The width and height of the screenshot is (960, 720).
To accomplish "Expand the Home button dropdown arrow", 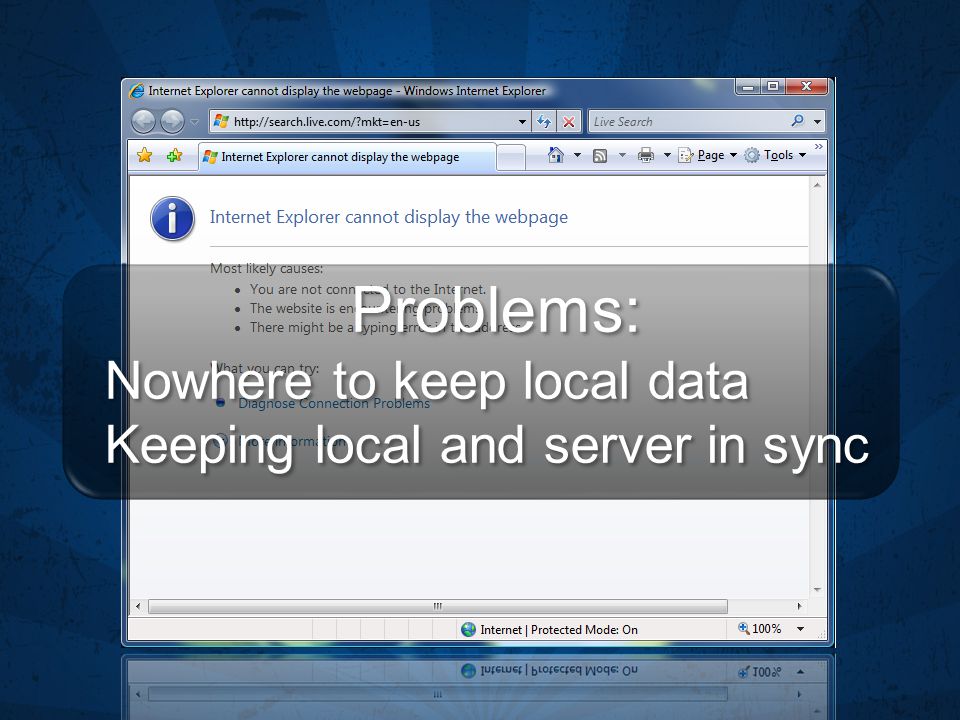I will coord(577,155).
